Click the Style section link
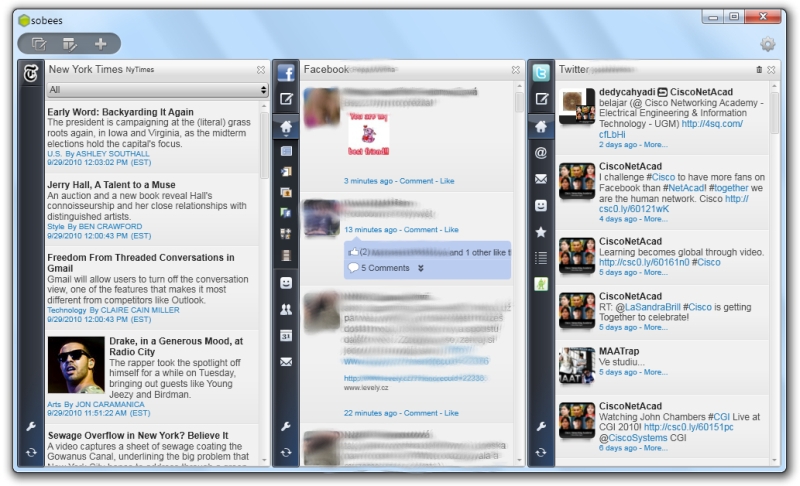 click(56, 226)
